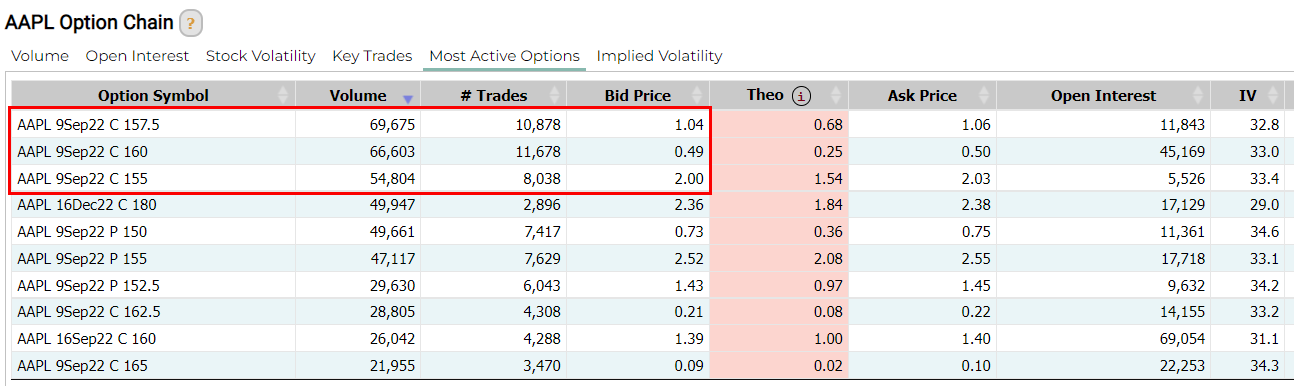Open the Implied Volatility tab
This screenshot has height=386, width=1294.
659,56
